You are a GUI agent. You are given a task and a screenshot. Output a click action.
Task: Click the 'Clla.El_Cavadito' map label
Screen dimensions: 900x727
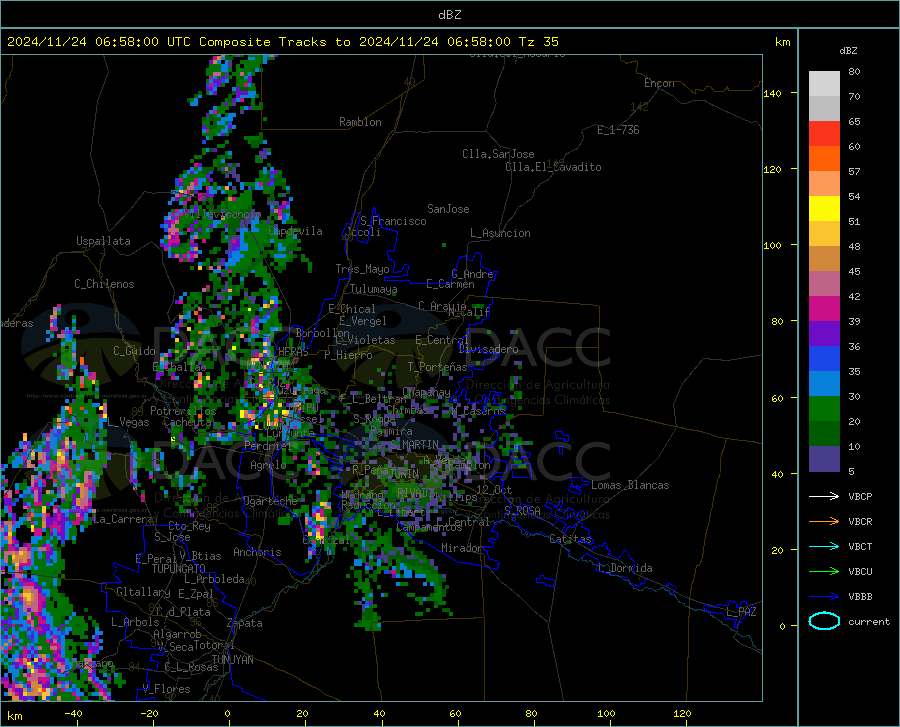pyautogui.click(x=553, y=167)
